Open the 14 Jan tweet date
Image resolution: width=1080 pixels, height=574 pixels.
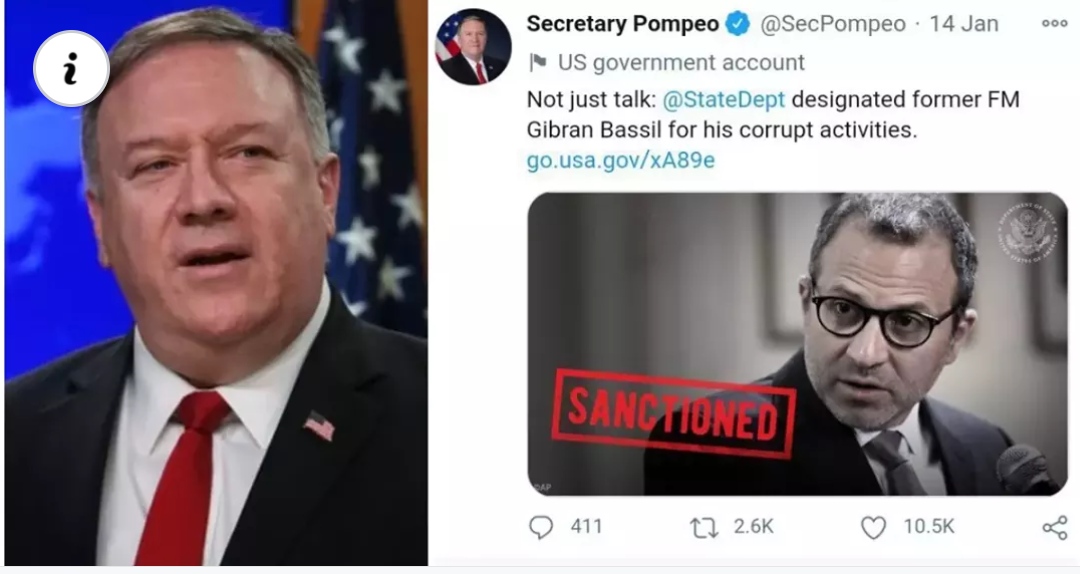pos(964,24)
